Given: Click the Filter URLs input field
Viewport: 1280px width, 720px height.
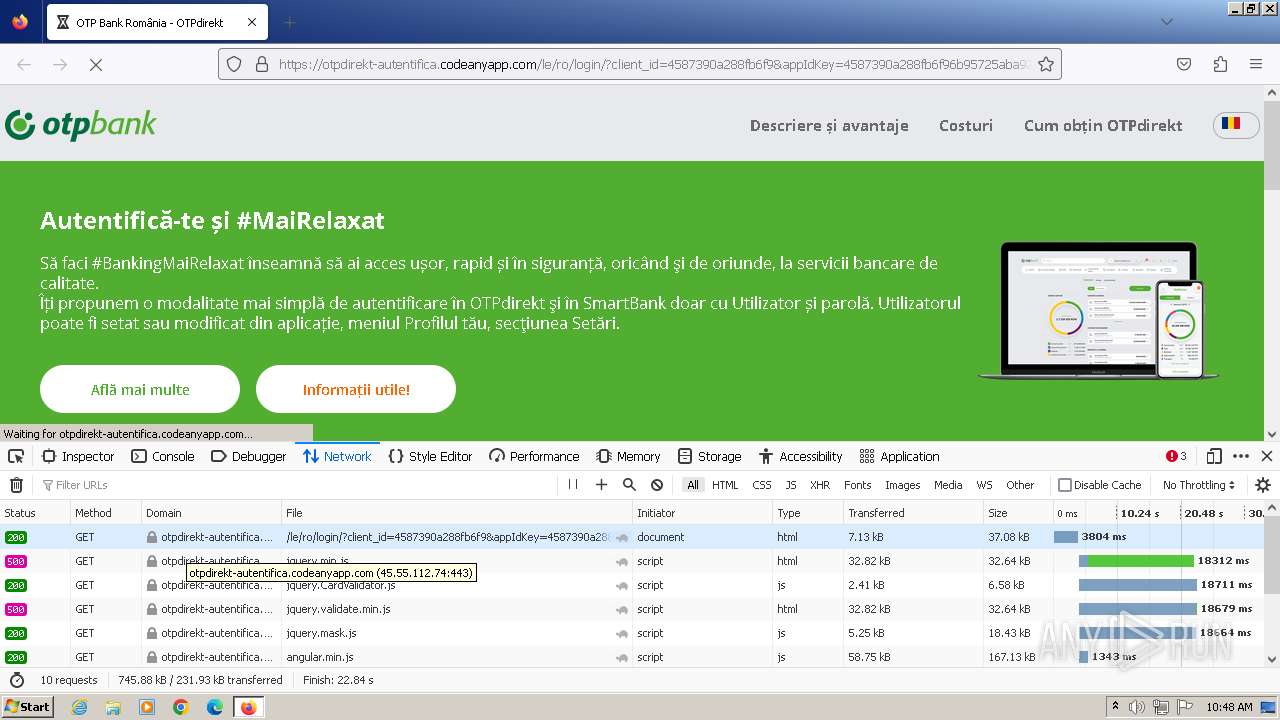Looking at the screenshot, I should pyautogui.click(x=295, y=485).
